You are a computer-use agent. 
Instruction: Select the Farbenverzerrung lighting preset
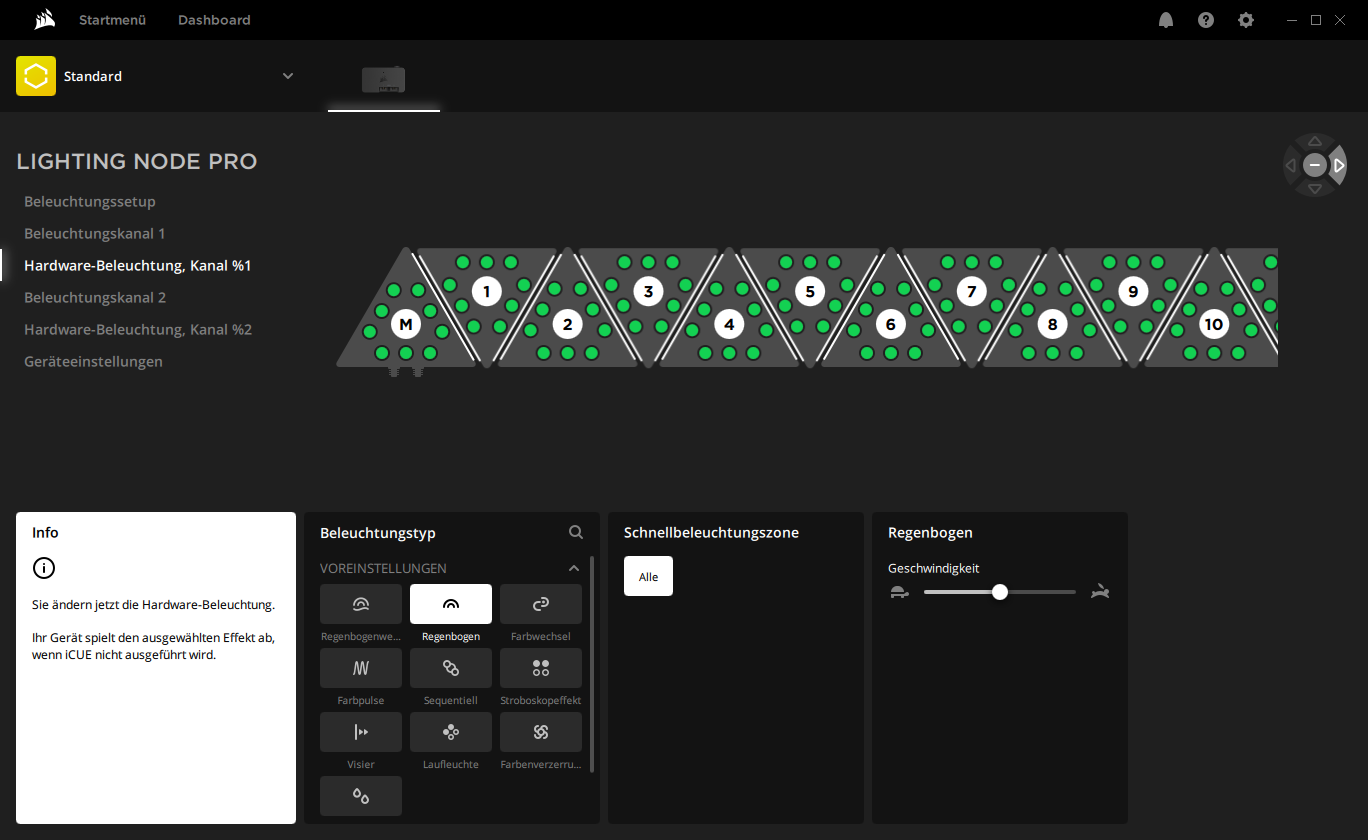coord(541,732)
